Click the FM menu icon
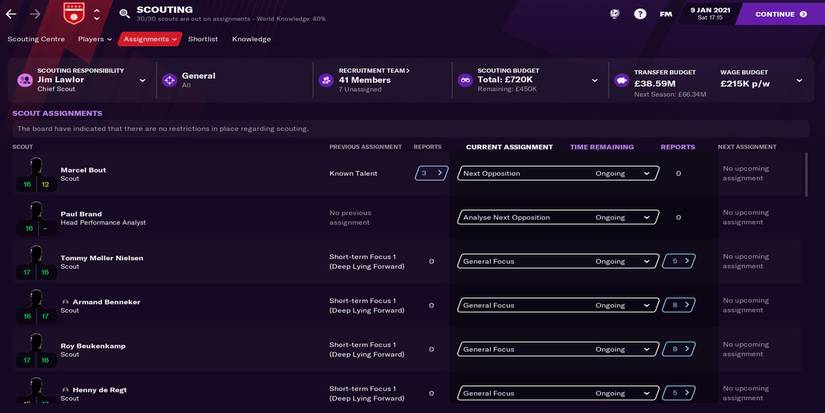This screenshot has width=825, height=413. tap(666, 14)
